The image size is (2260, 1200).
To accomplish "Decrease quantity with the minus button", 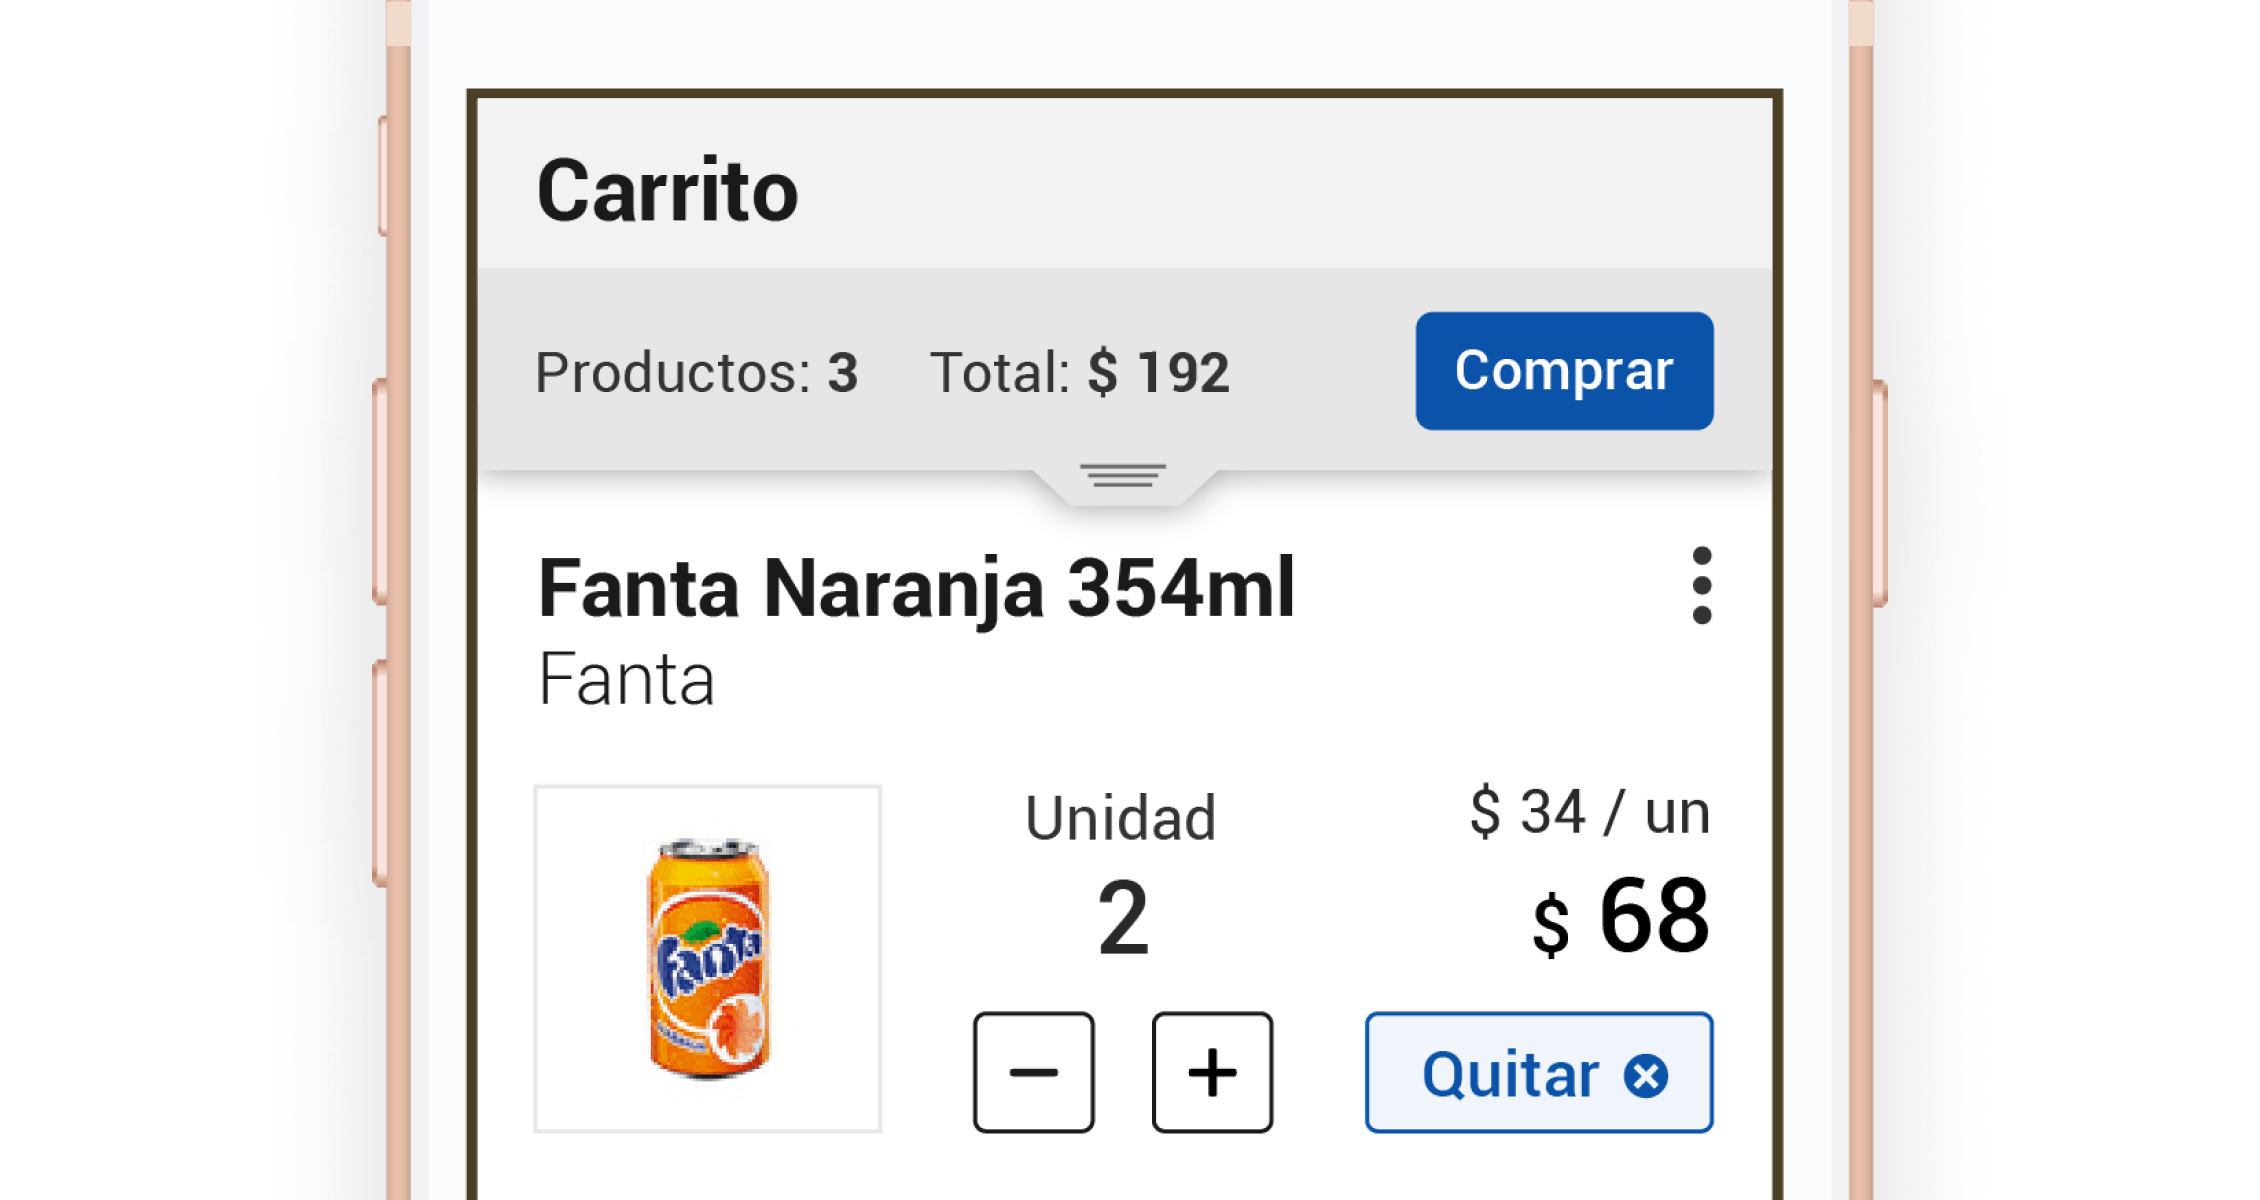I will (1033, 1072).
